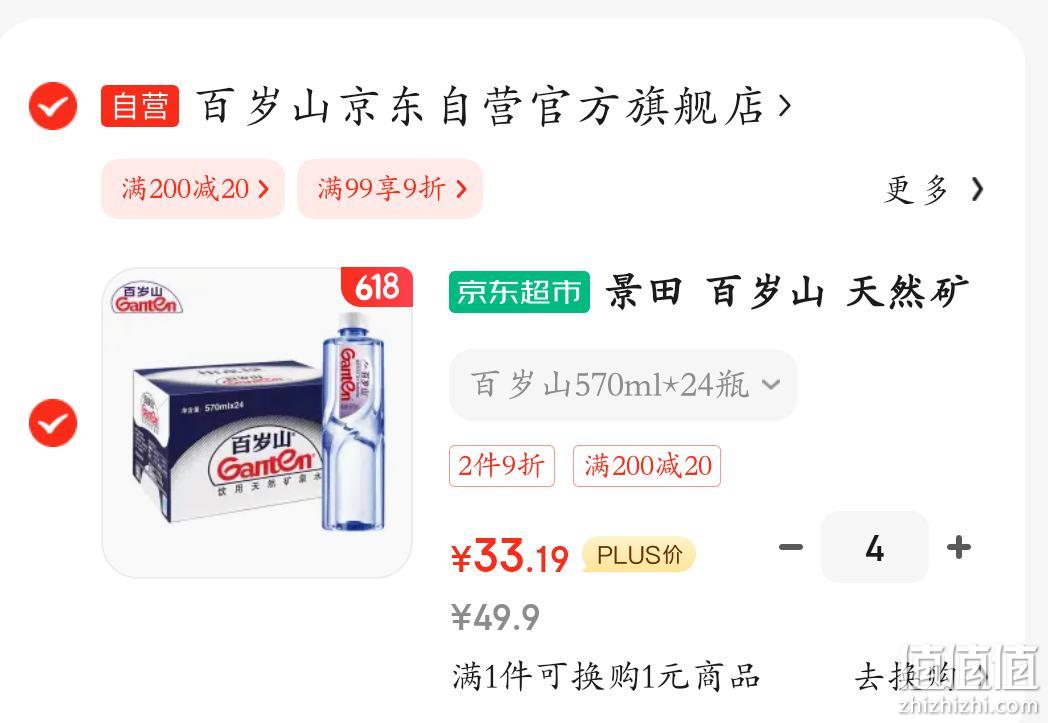1048x723 pixels.
Task: Open the 满200减20 coupon chip
Action: tap(193, 188)
